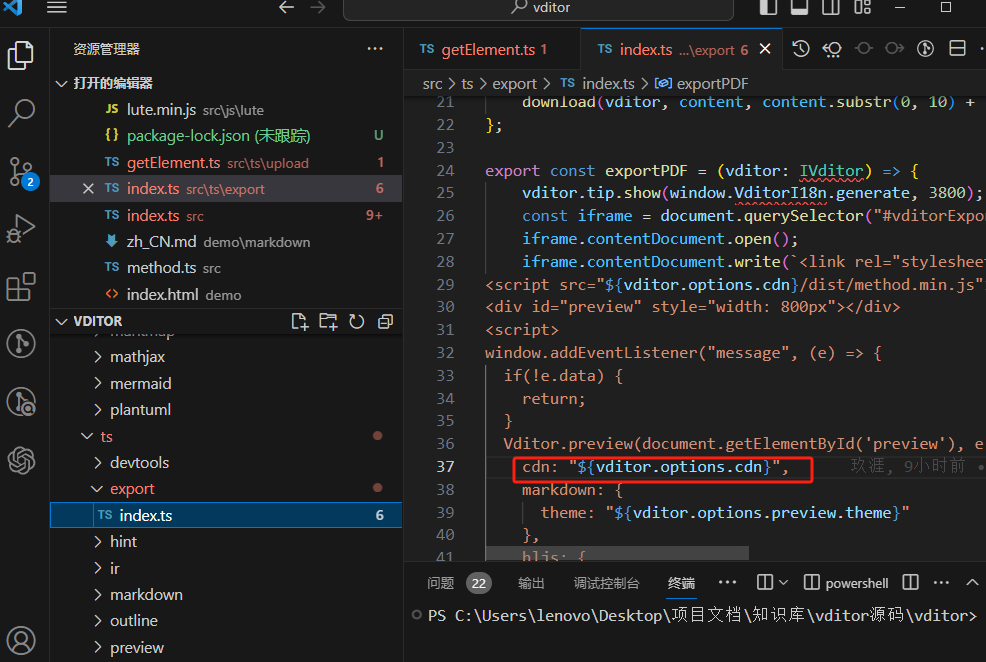Image resolution: width=986 pixels, height=662 pixels.
Task: Open Run and Debug view
Action: coord(21,229)
